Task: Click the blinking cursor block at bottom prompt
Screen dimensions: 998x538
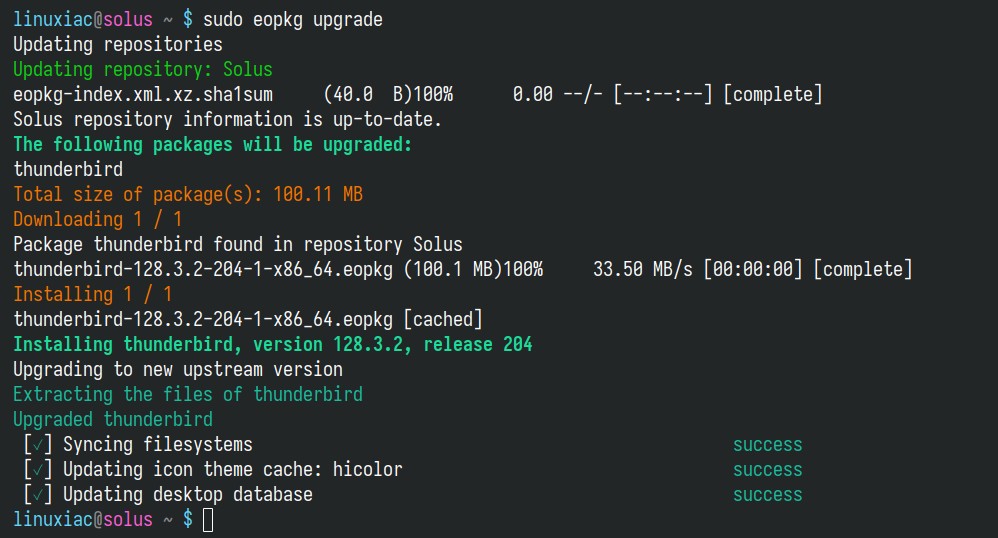Action: tap(208, 520)
